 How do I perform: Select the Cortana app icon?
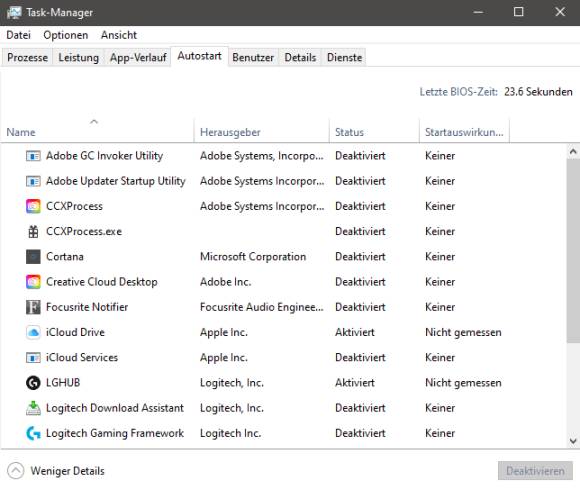[33, 256]
